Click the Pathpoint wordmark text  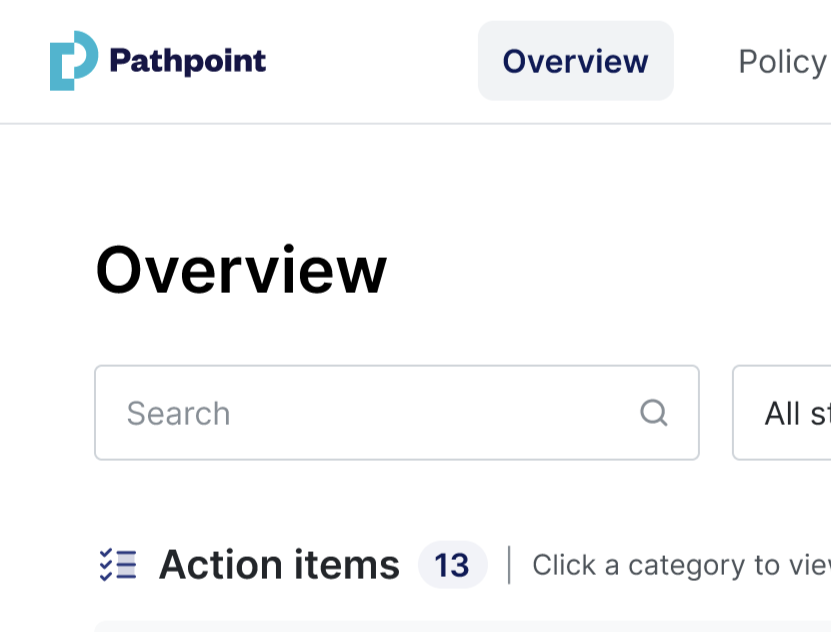click(187, 61)
